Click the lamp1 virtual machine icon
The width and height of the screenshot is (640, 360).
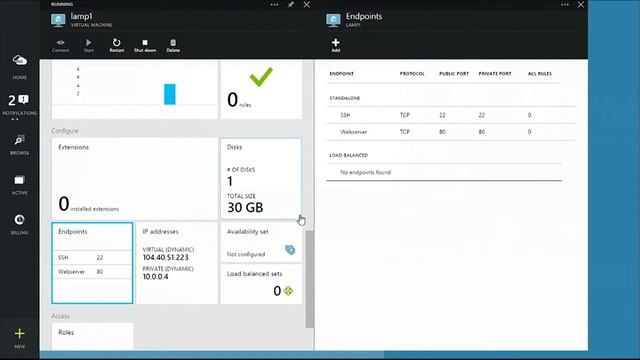click(58, 20)
